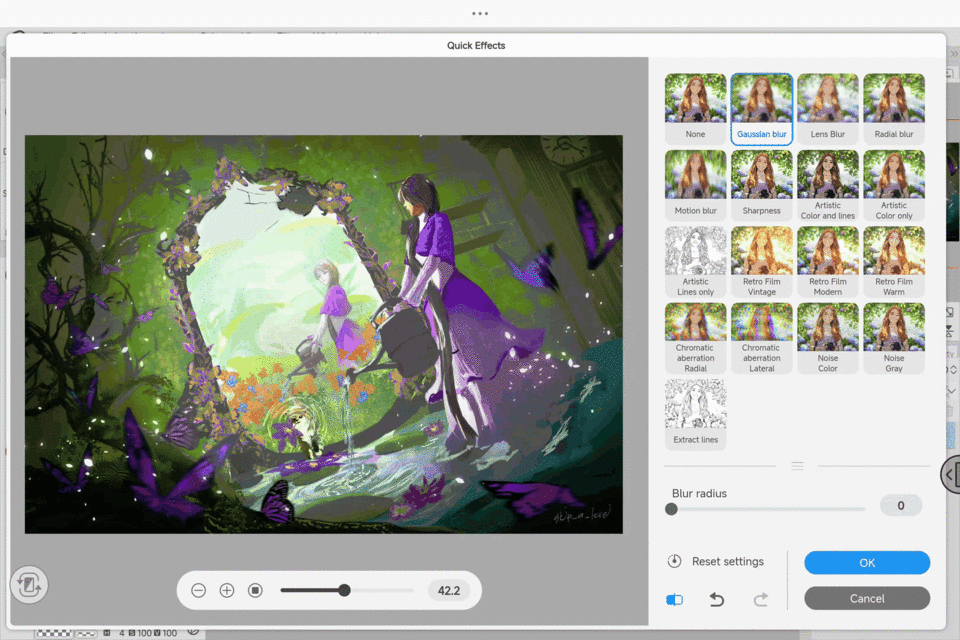Expand the panel divider handle above Blur radius

pyautogui.click(x=797, y=466)
